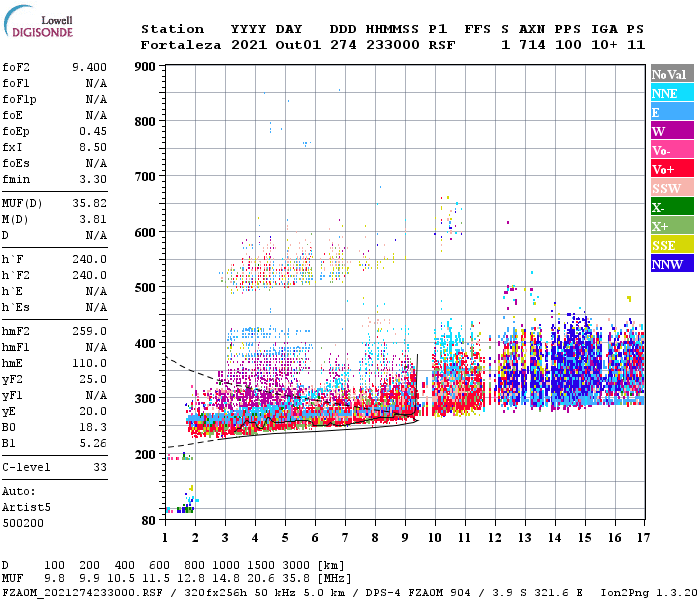
Task: Click the yF2 value 25.0
Action: (93, 379)
